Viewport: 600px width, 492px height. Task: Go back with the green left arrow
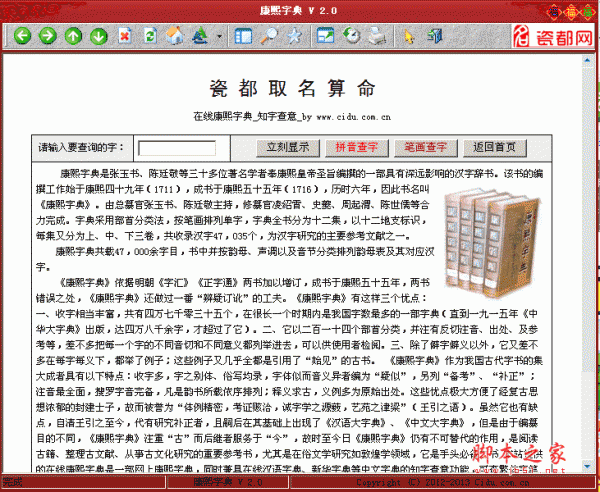click(x=22, y=36)
